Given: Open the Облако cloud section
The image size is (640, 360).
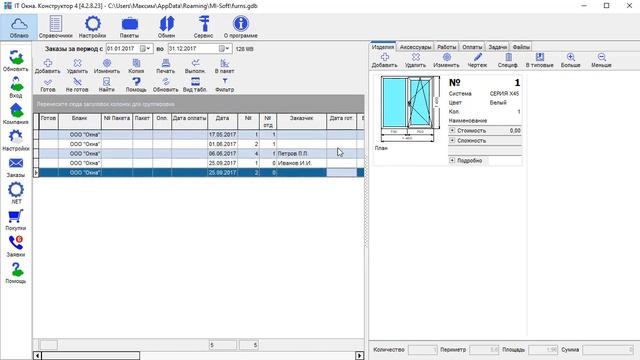Looking at the screenshot, I should coord(19,27).
